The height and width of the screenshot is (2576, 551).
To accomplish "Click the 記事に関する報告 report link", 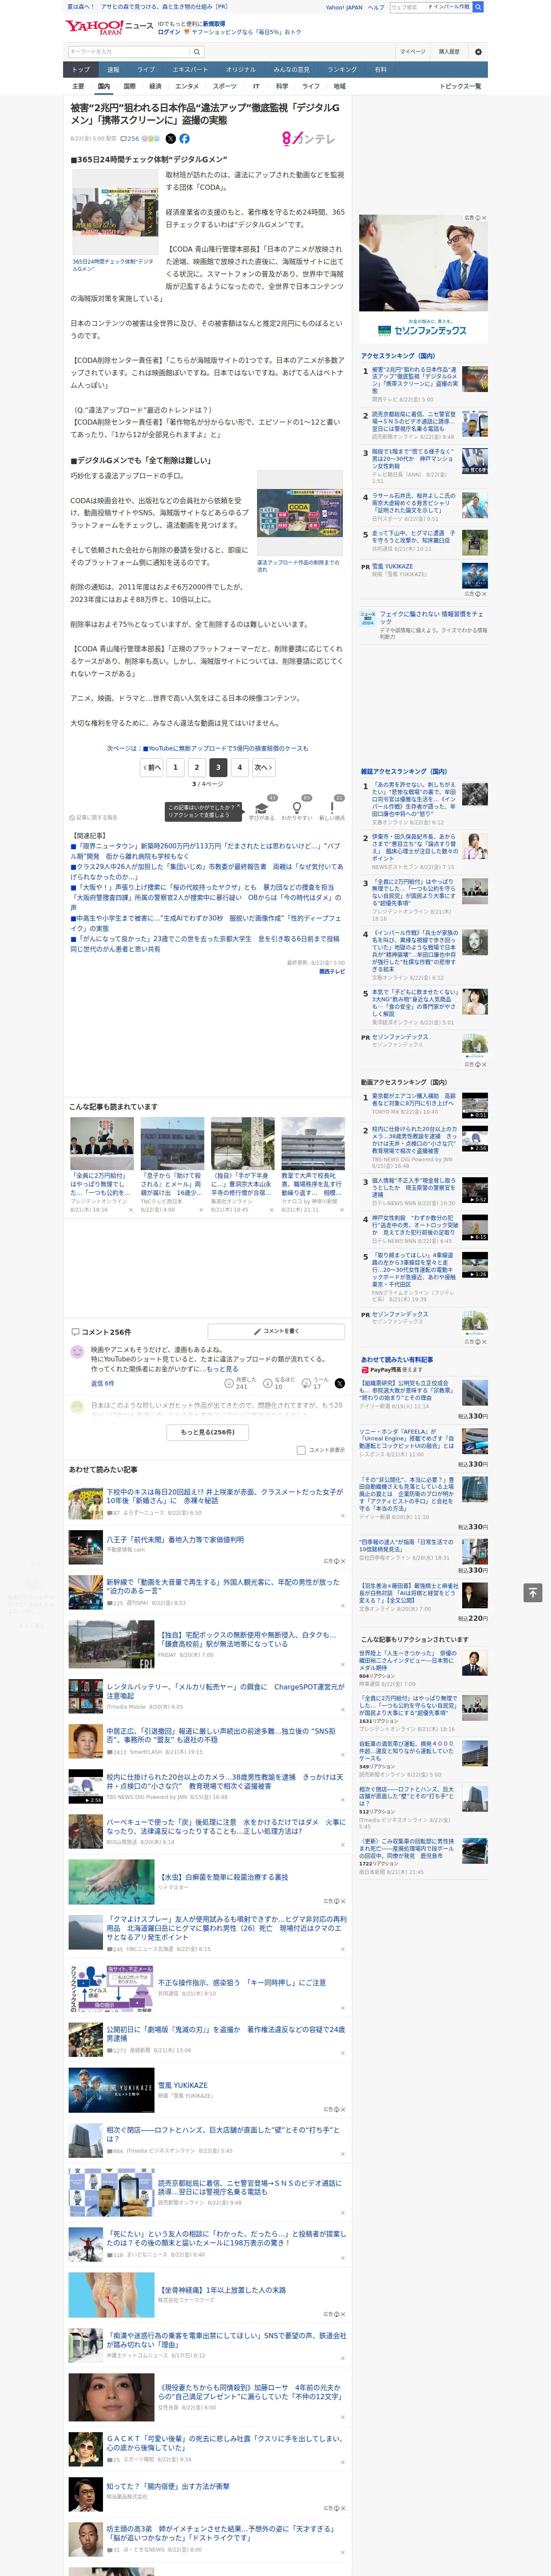I will tap(94, 817).
